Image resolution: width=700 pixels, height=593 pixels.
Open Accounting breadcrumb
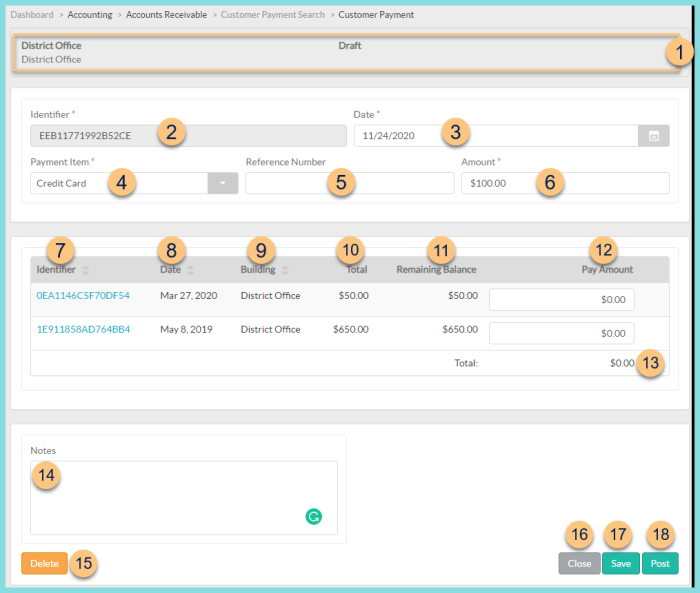[90, 15]
